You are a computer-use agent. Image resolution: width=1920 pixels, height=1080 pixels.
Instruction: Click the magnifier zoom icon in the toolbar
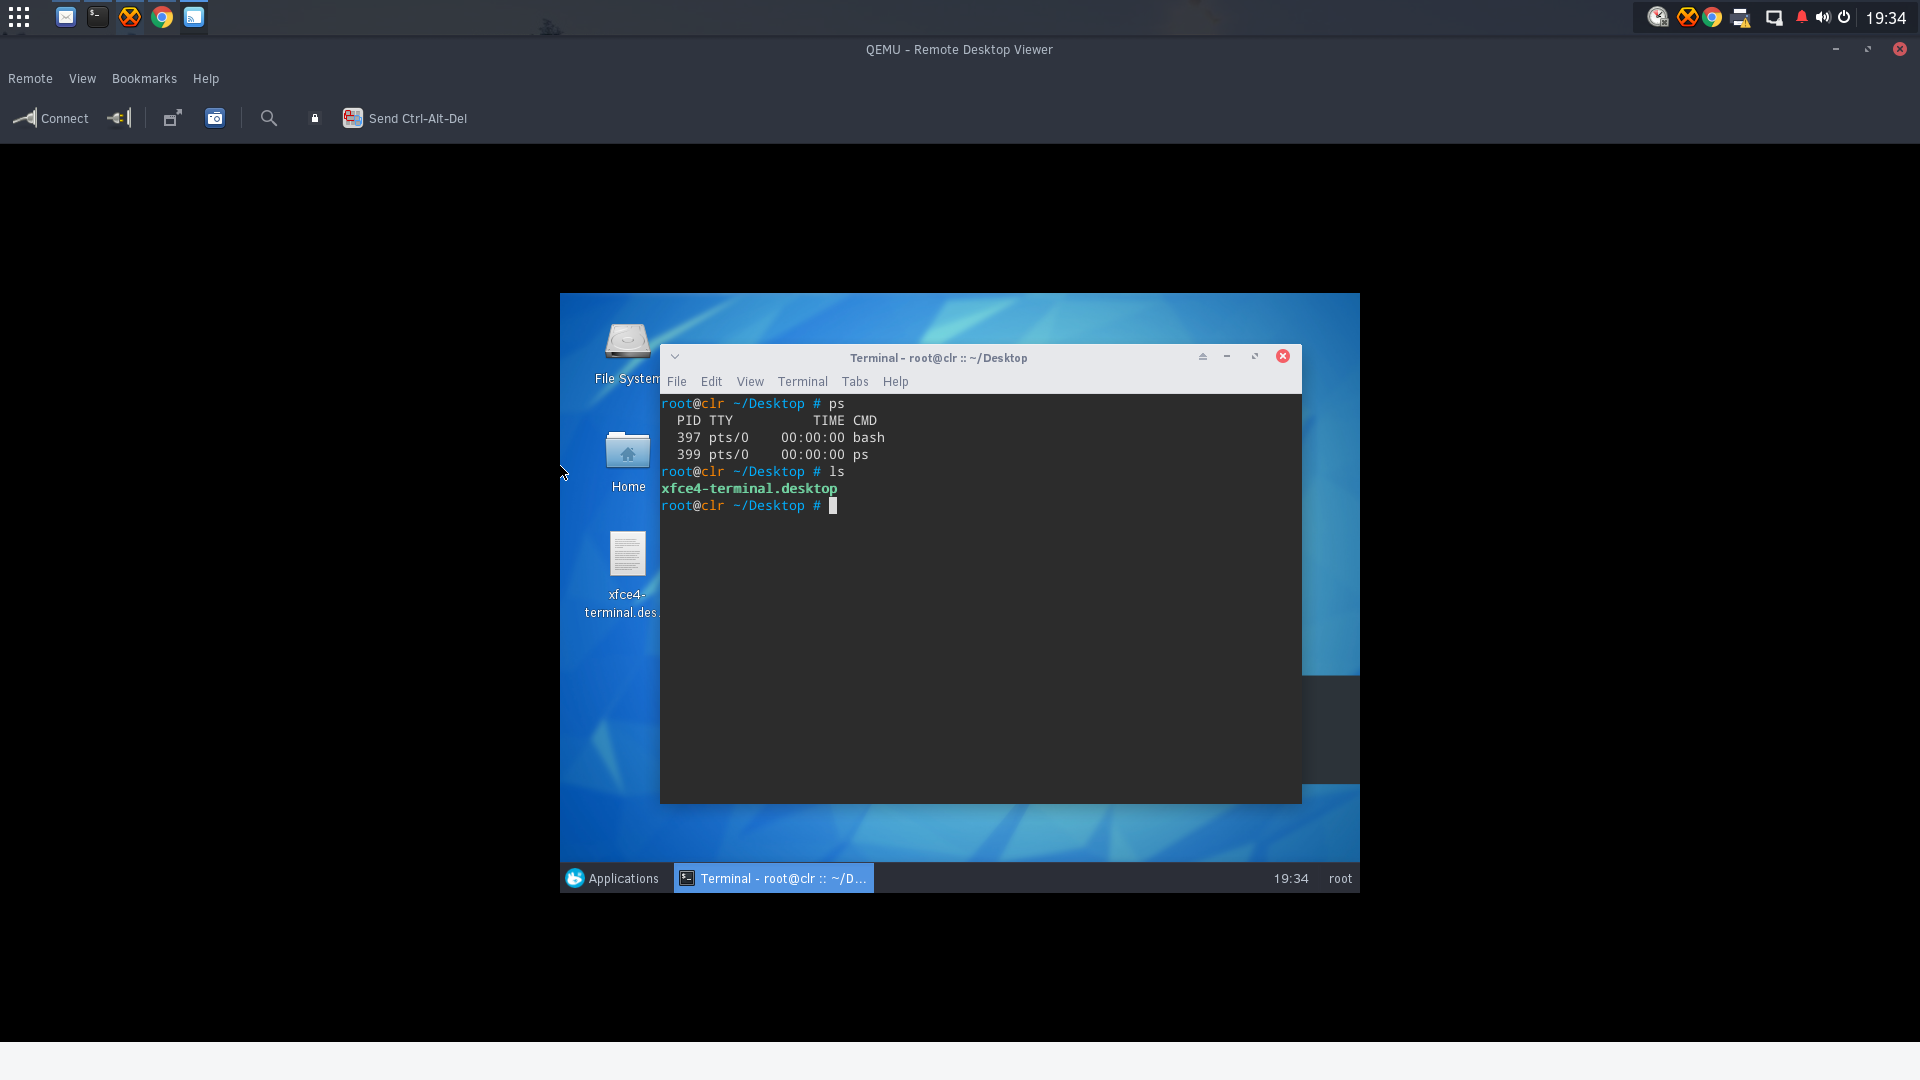point(269,118)
